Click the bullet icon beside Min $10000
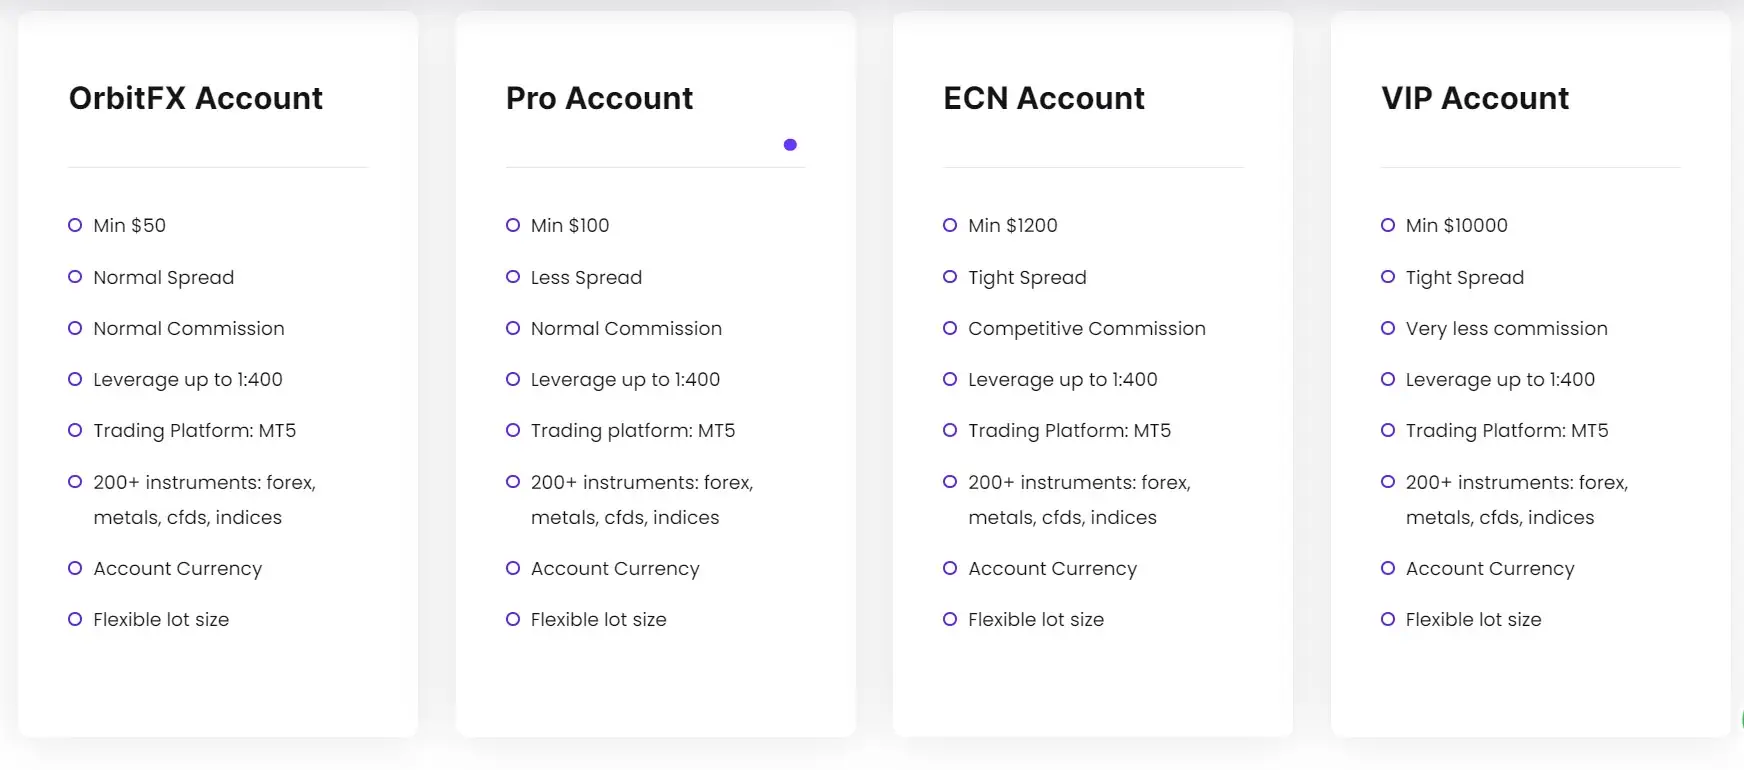 pyautogui.click(x=1388, y=225)
